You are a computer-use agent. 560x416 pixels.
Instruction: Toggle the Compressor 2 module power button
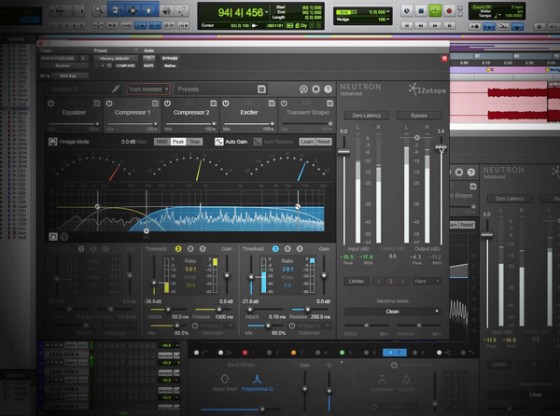click(x=168, y=103)
